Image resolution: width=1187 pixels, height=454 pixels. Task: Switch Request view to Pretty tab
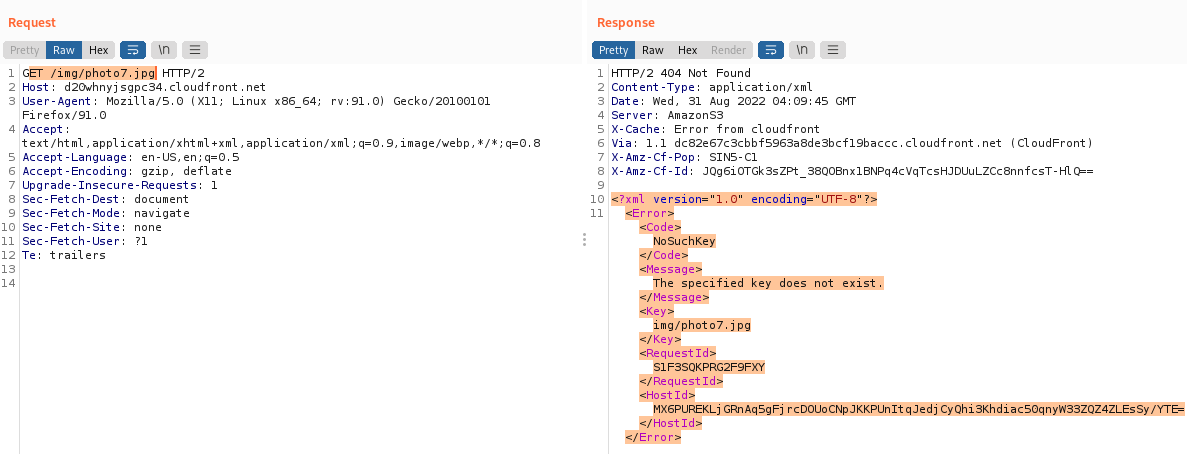25,50
